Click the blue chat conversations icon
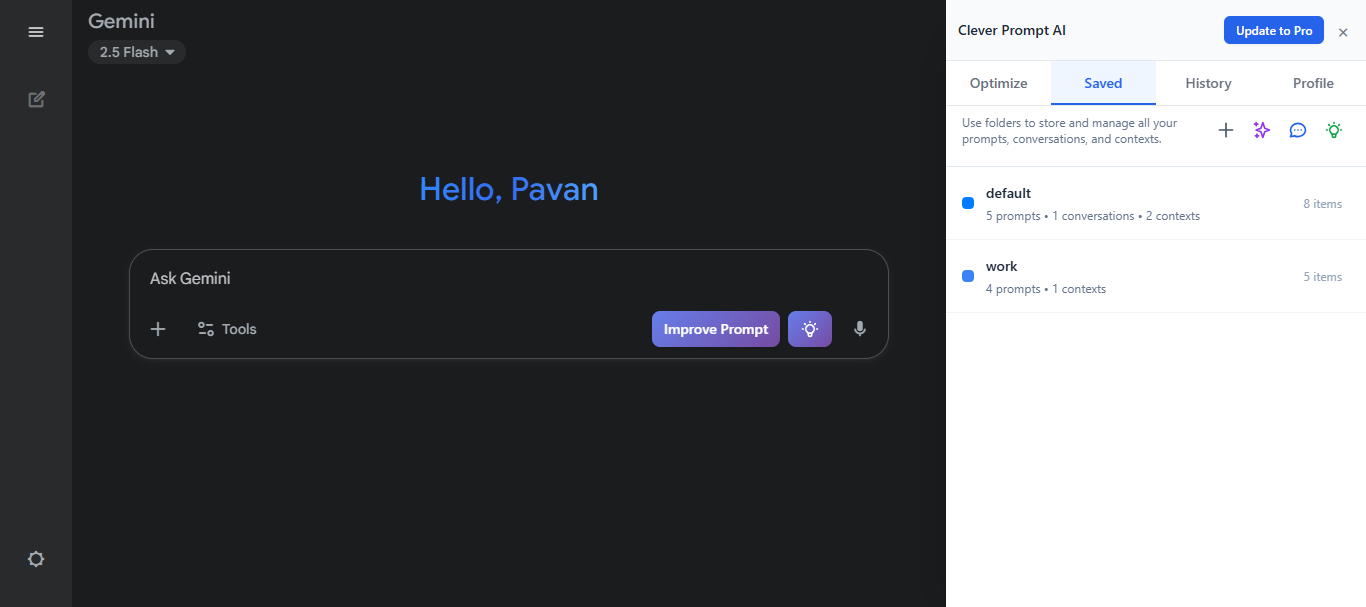This screenshot has height=607, width=1366. tap(1298, 130)
